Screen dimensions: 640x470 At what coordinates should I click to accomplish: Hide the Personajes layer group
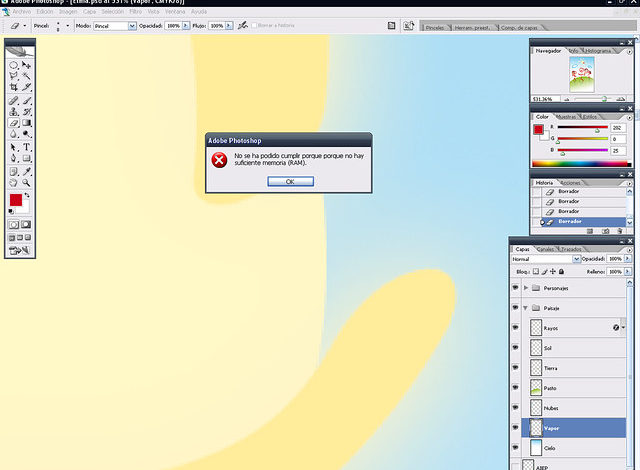coord(515,288)
